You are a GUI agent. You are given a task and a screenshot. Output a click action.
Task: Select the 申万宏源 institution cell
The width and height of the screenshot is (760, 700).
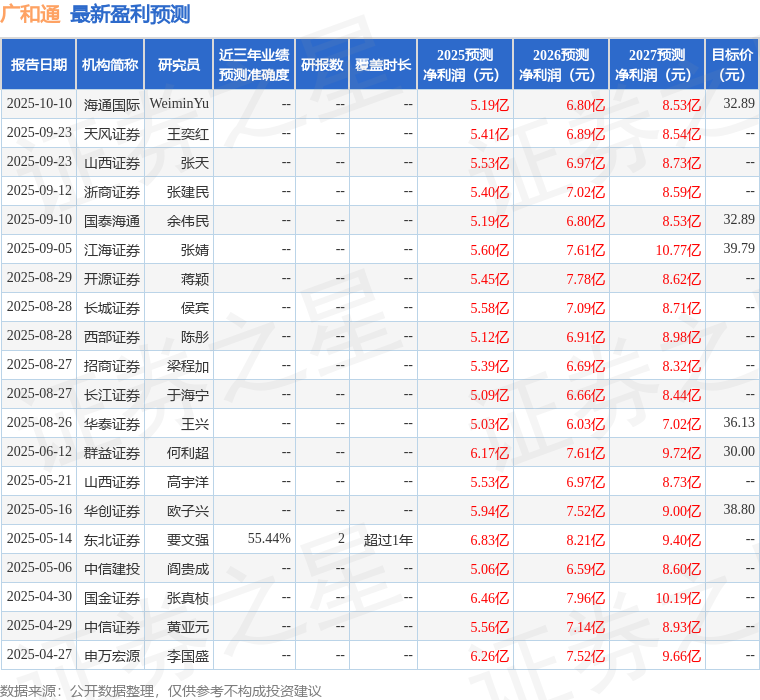[x=112, y=656]
